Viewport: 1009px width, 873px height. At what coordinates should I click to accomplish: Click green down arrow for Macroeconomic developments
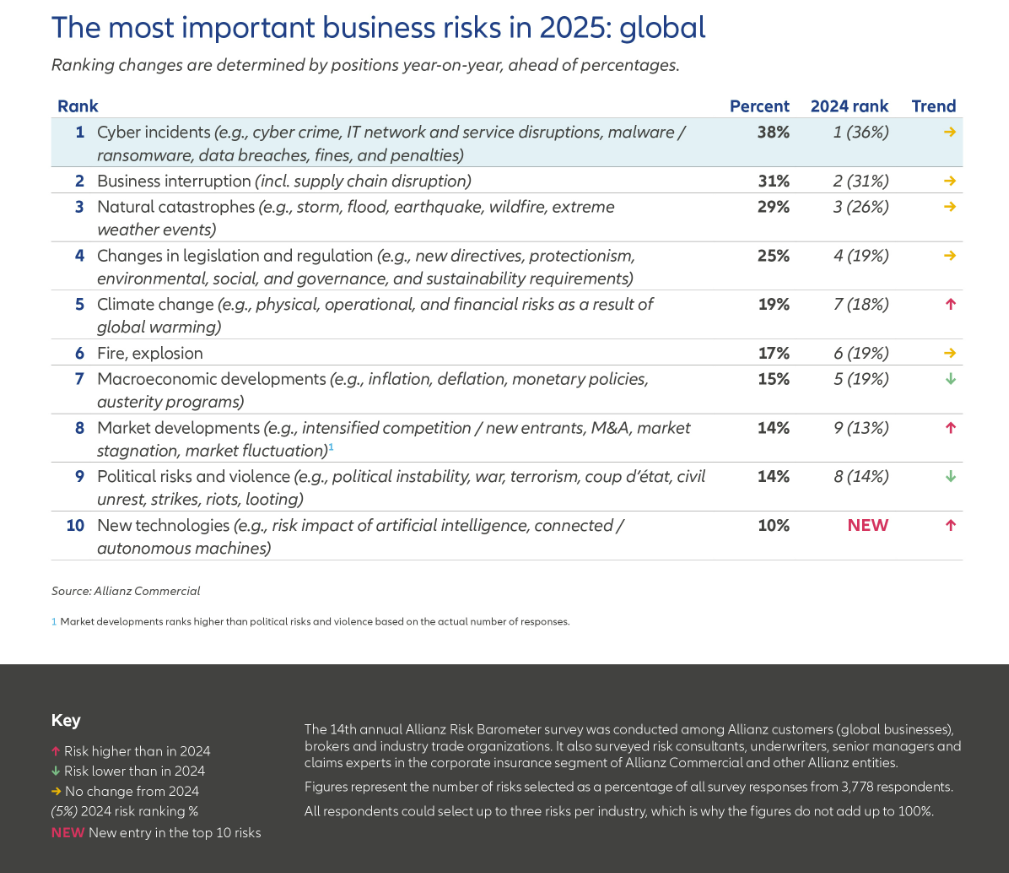coord(950,379)
